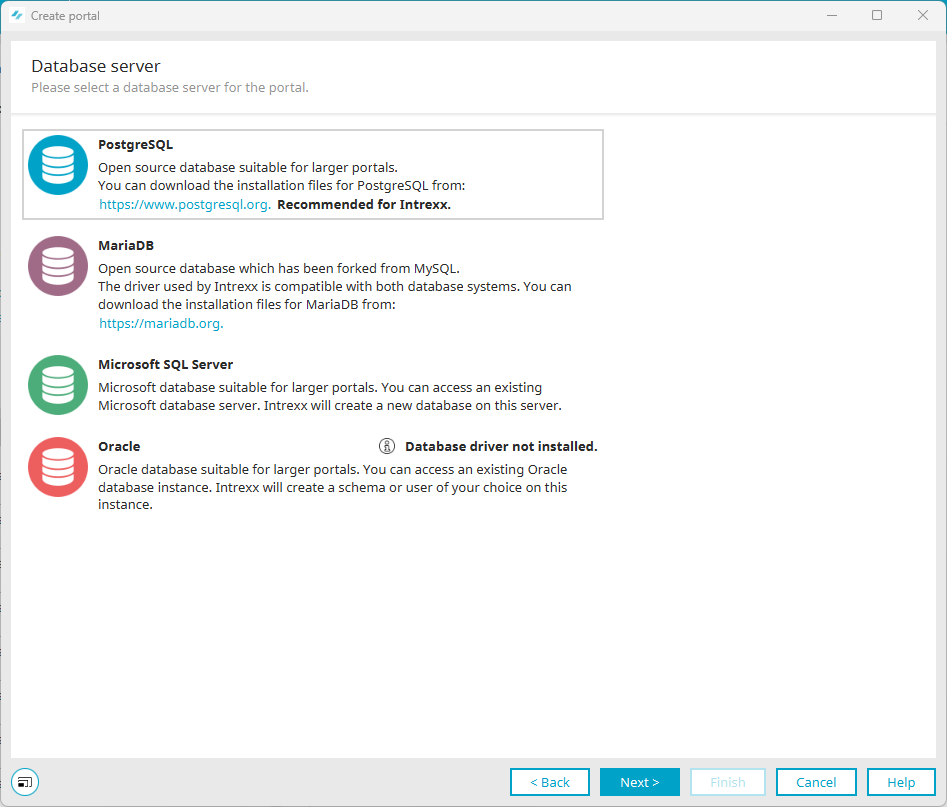Click the Intrexx logo in title bar
Screen dimensions: 947x807
17,15
